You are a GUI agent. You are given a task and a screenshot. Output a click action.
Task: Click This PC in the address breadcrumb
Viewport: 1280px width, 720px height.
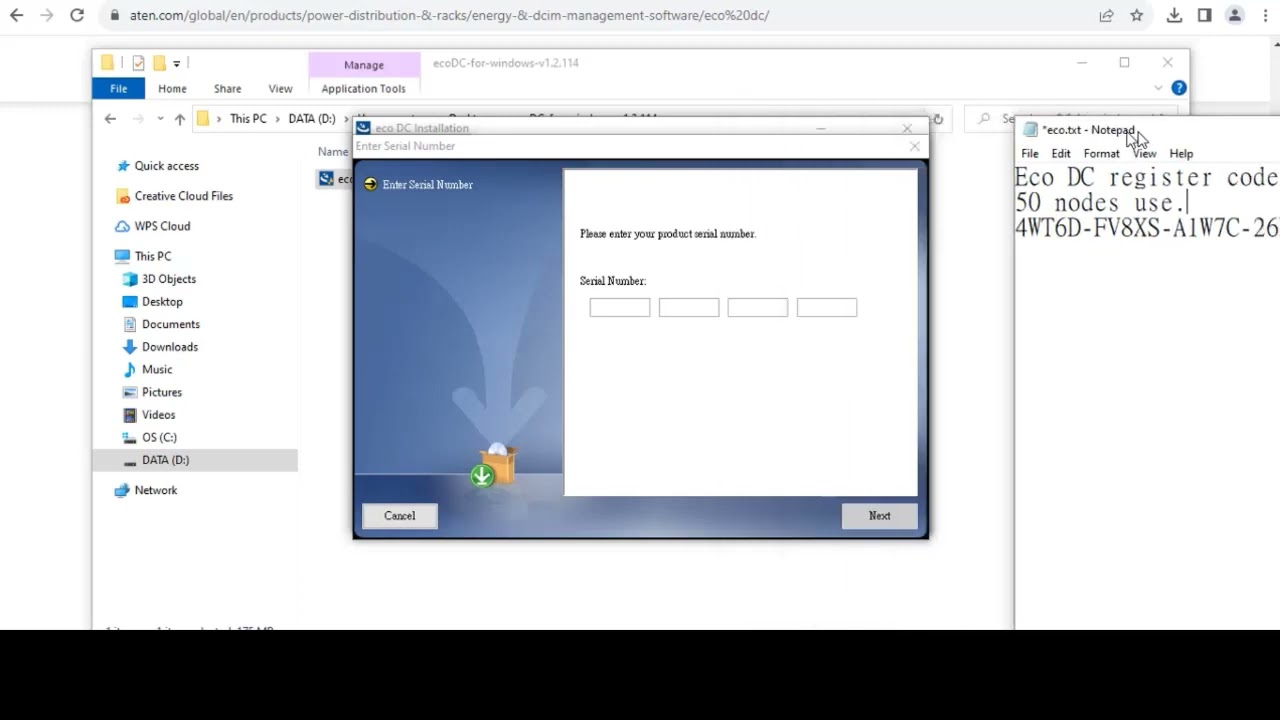click(248, 119)
